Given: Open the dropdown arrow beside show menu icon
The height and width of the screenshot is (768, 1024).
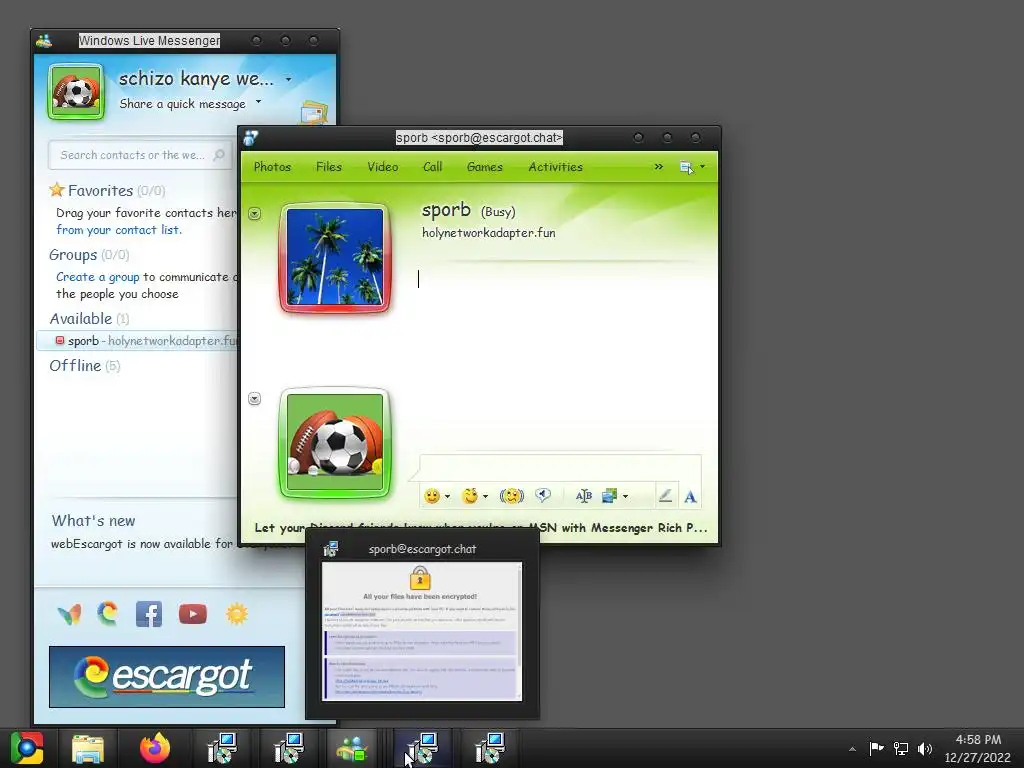Looking at the screenshot, I should pos(703,167).
